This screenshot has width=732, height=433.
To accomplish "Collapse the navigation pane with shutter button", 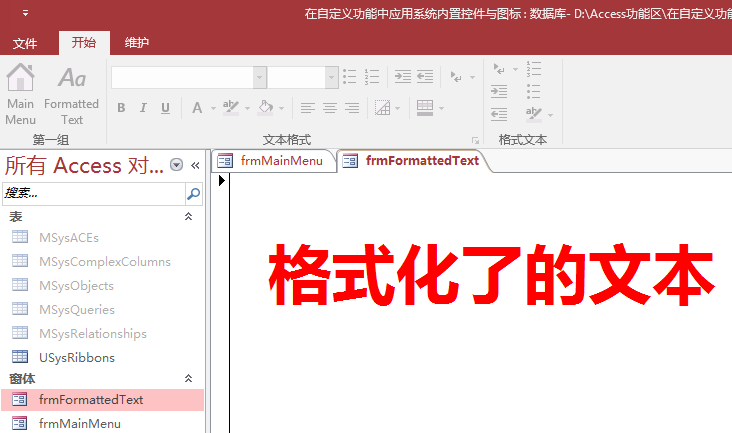I will coord(195,165).
